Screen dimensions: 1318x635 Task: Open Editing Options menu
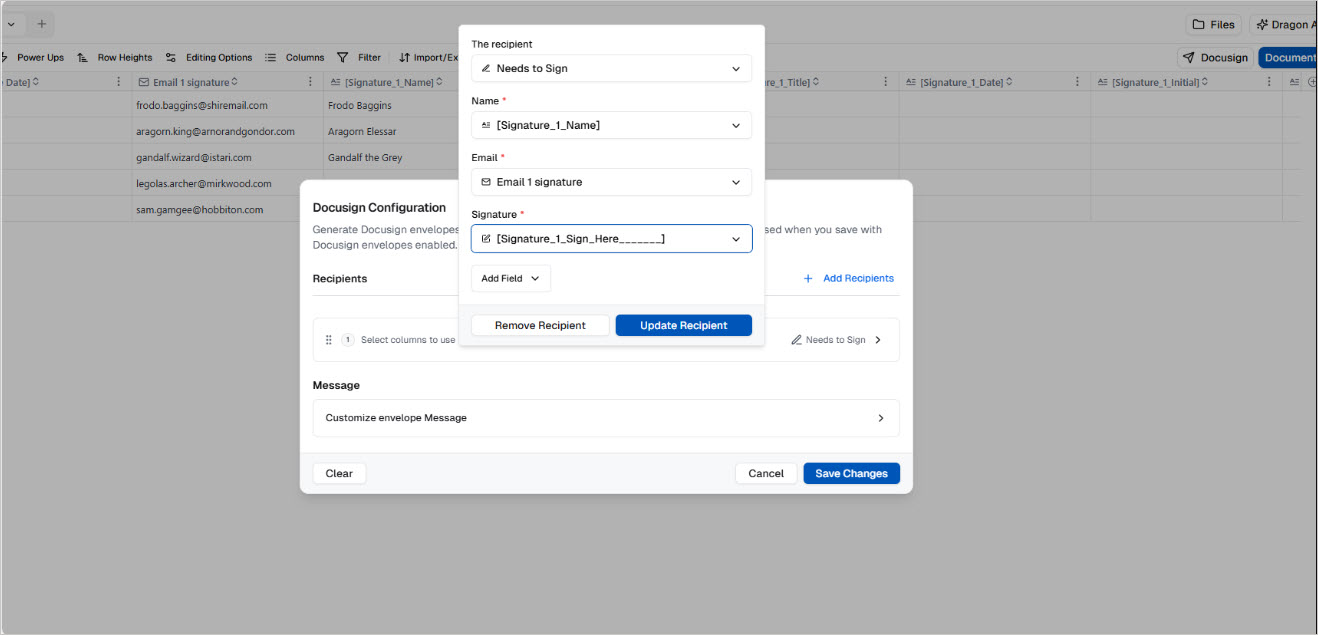[209, 57]
